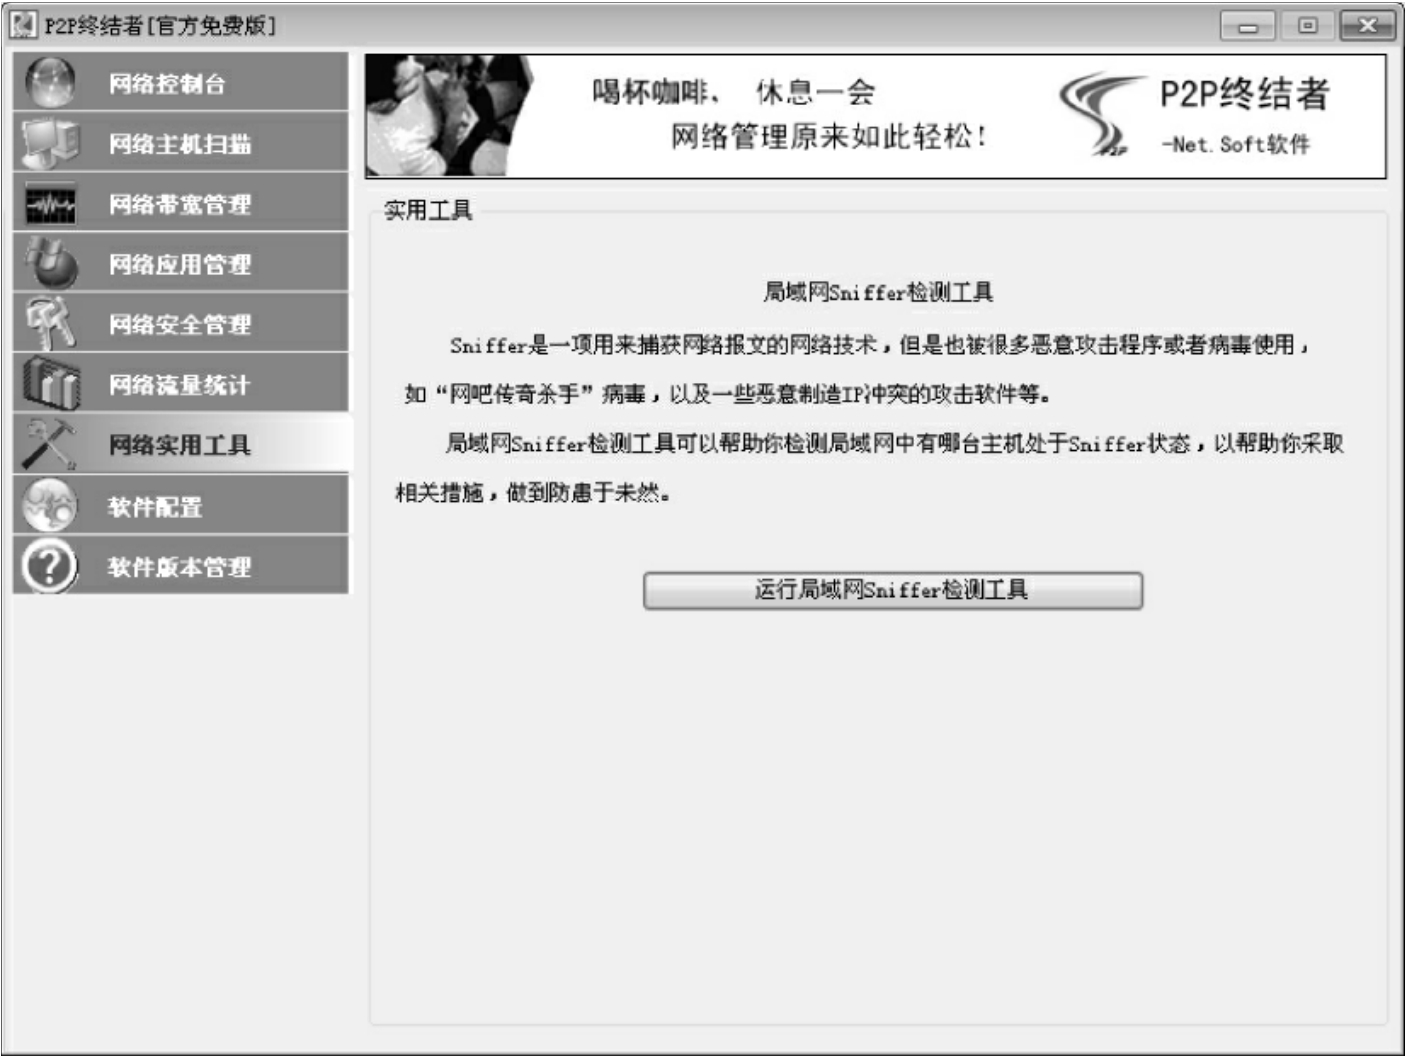The image size is (1405, 1056).
Task: Open the 网络主机扫描 menu item
Action: (x=181, y=142)
